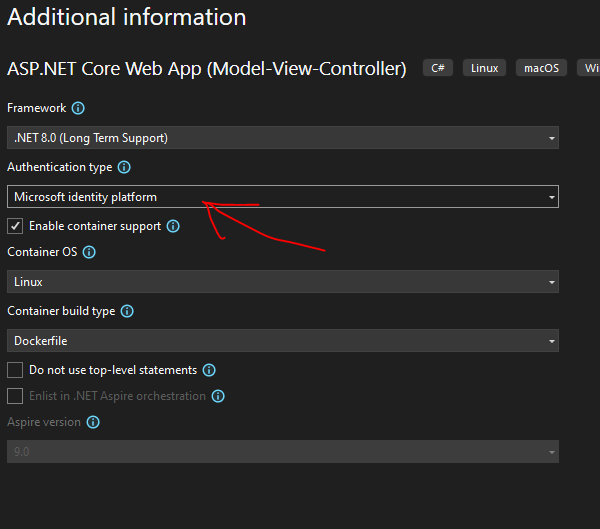Show info for Enable container support
The height and width of the screenshot is (529, 600).
coord(174,226)
